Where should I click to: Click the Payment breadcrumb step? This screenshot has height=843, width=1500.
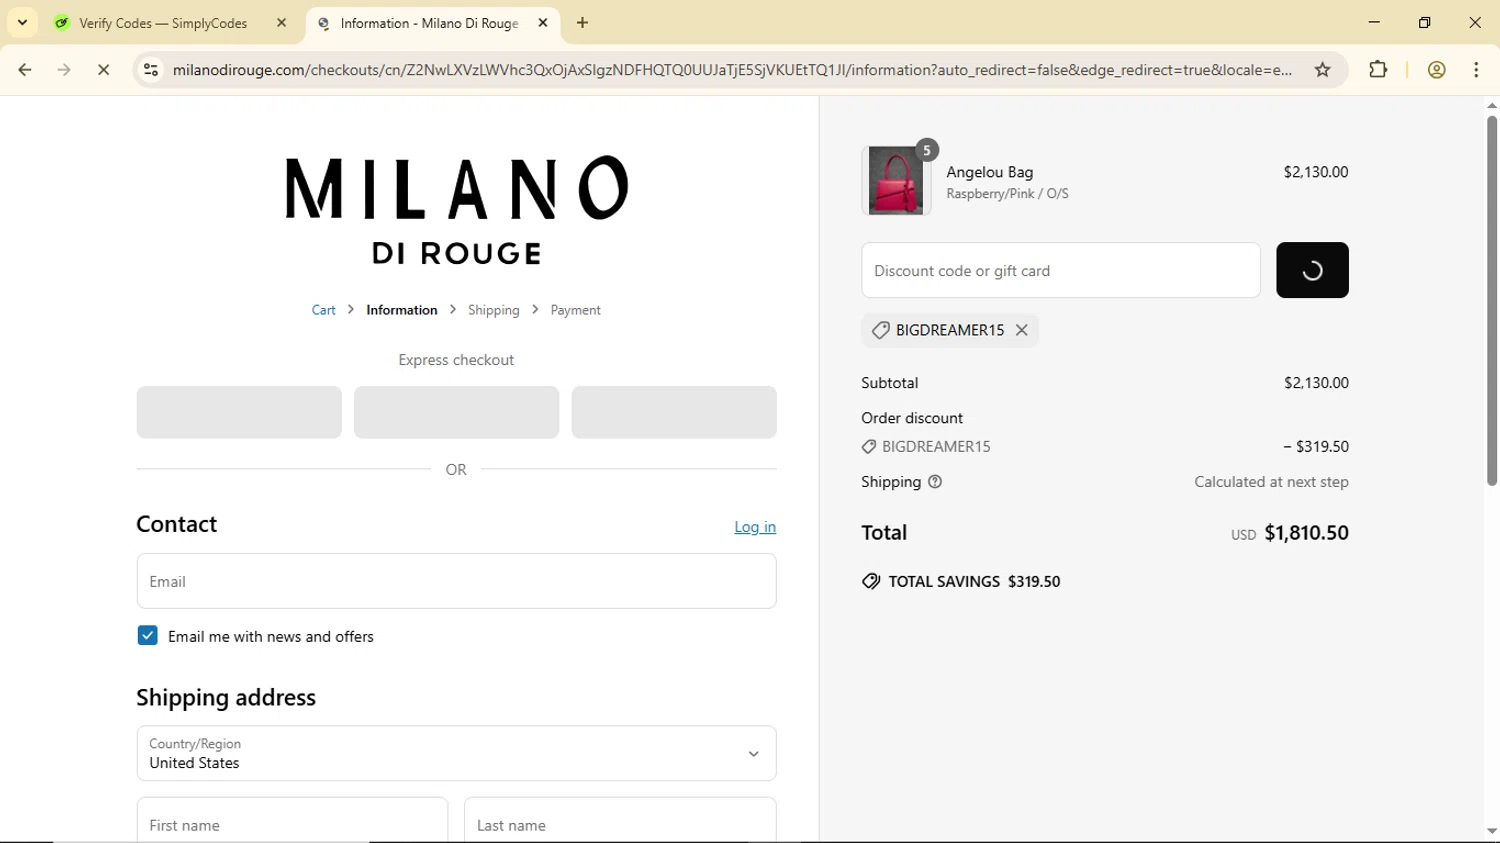coord(576,310)
